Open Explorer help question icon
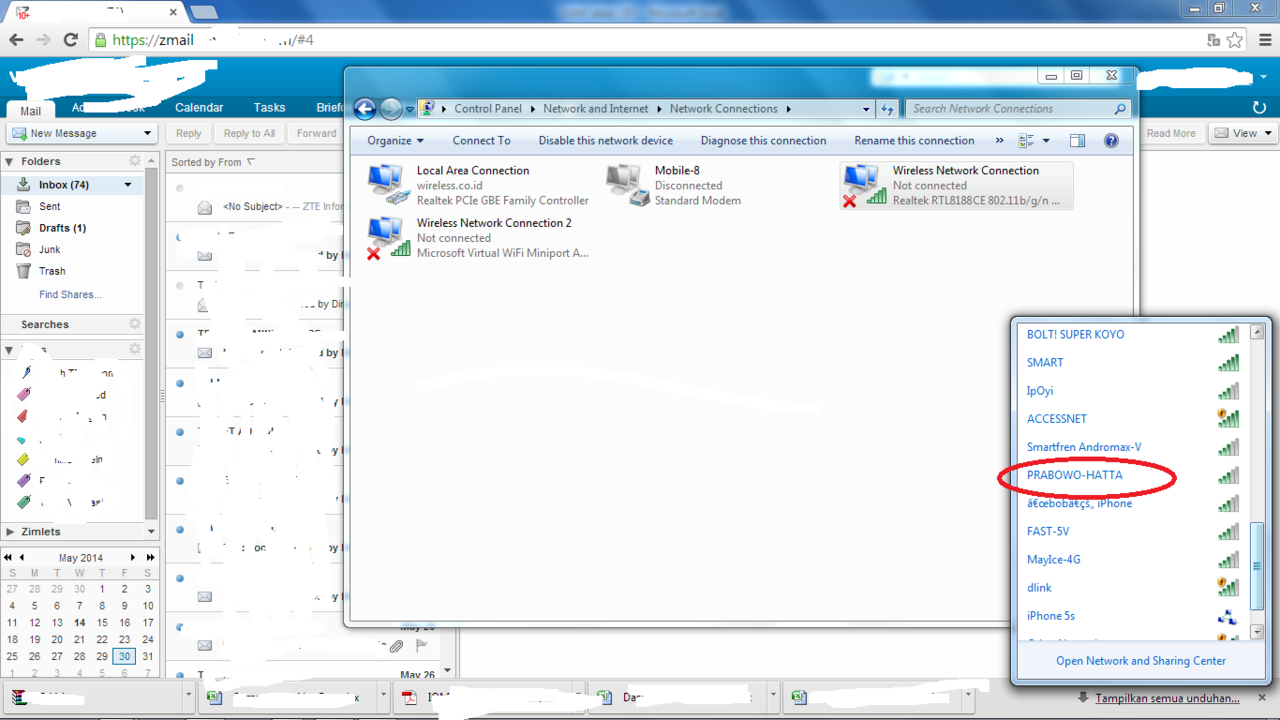Viewport: 1280px width, 720px height. point(1111,141)
